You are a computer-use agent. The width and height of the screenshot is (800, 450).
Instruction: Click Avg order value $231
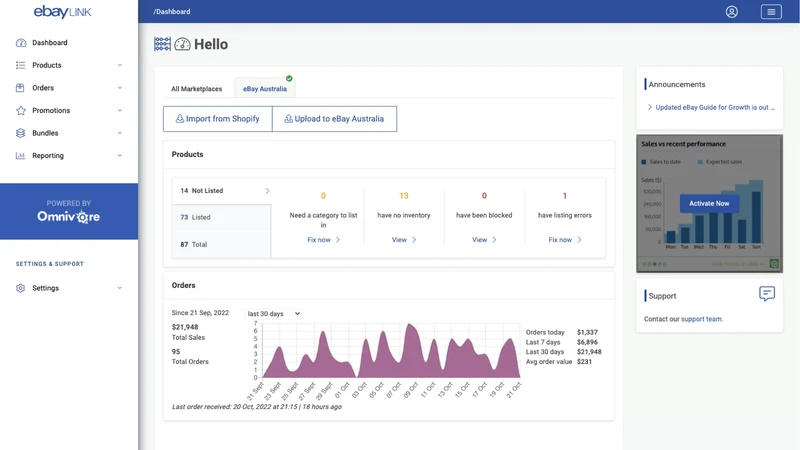pyautogui.click(x=584, y=362)
